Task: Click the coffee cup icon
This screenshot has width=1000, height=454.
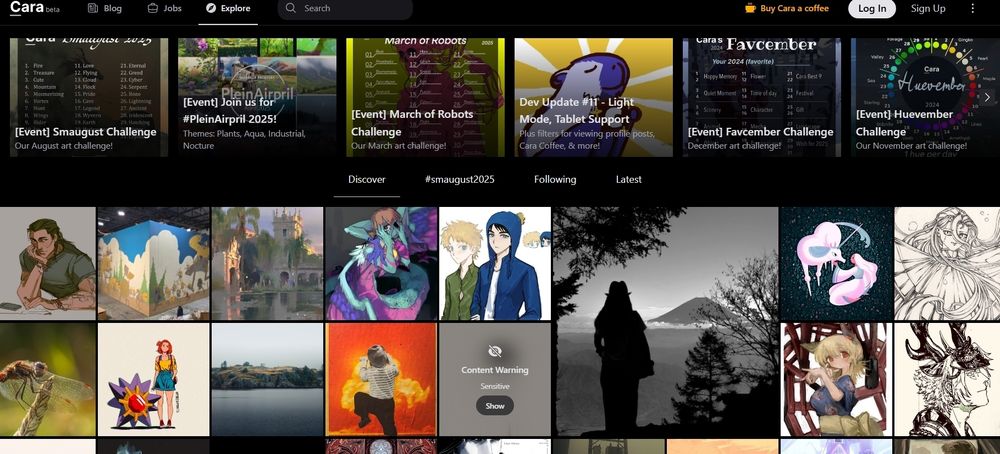Action: coord(751,8)
